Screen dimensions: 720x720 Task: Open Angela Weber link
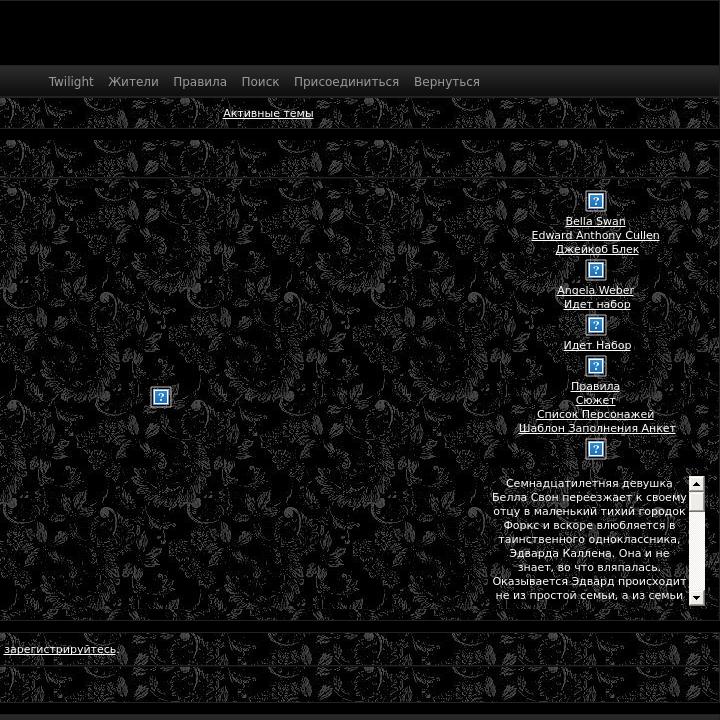click(595, 290)
